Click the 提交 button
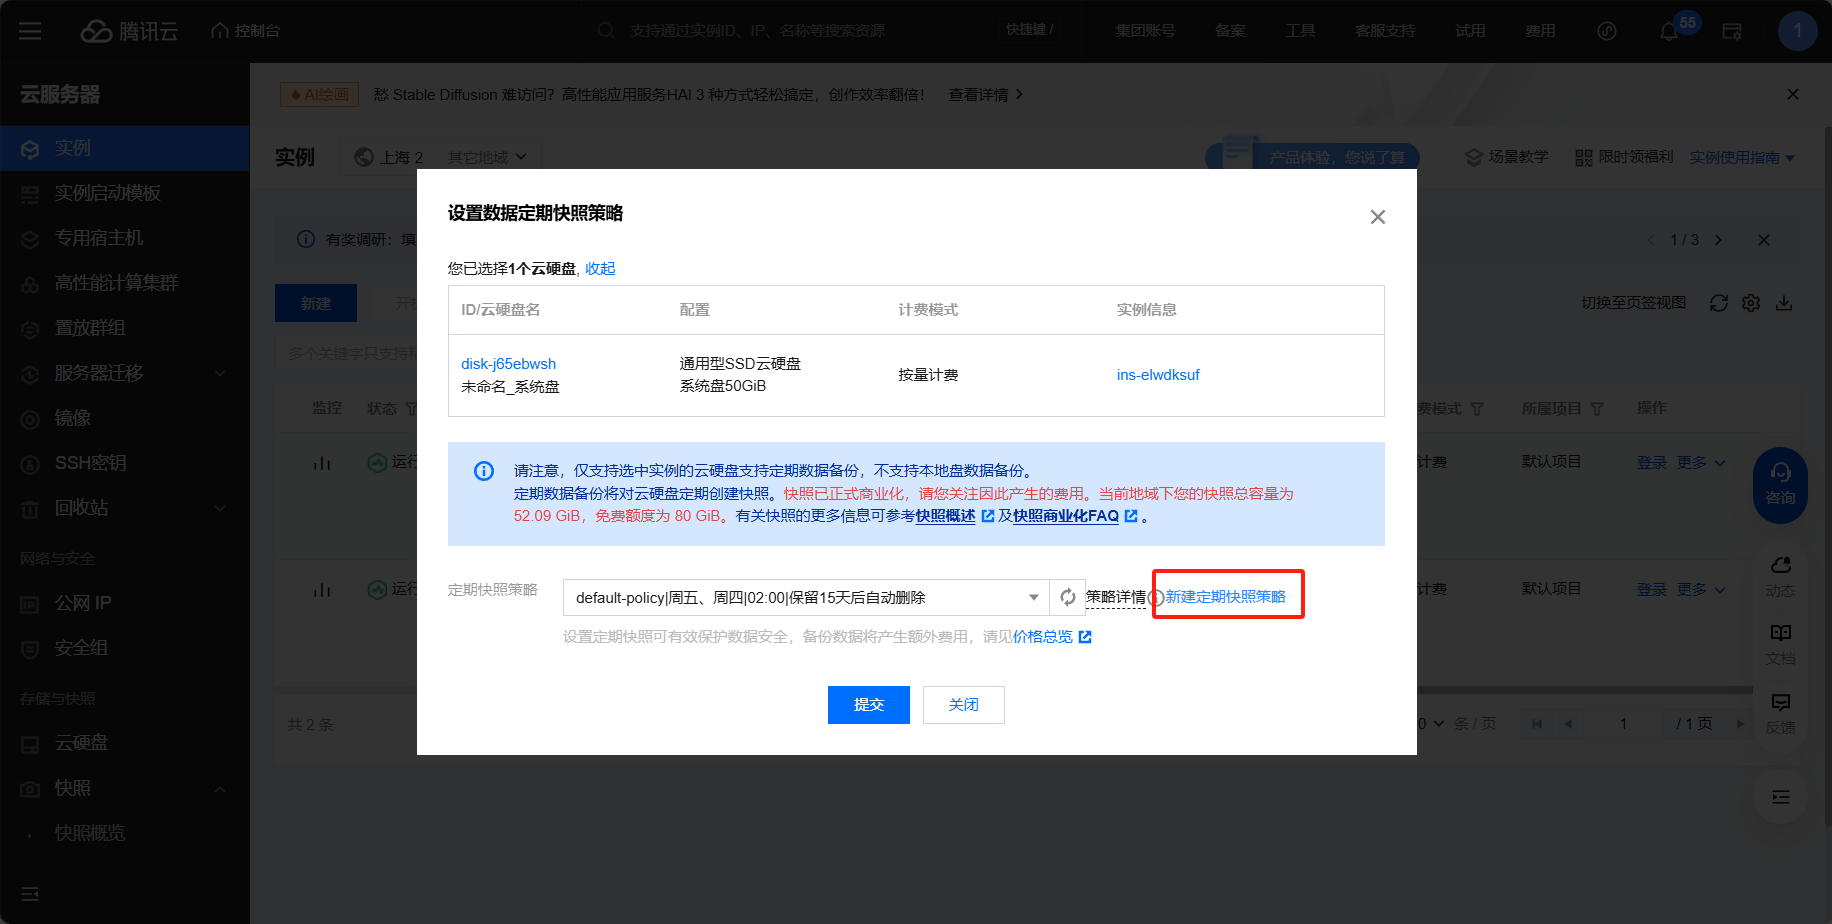Image resolution: width=1832 pixels, height=924 pixels. (869, 705)
